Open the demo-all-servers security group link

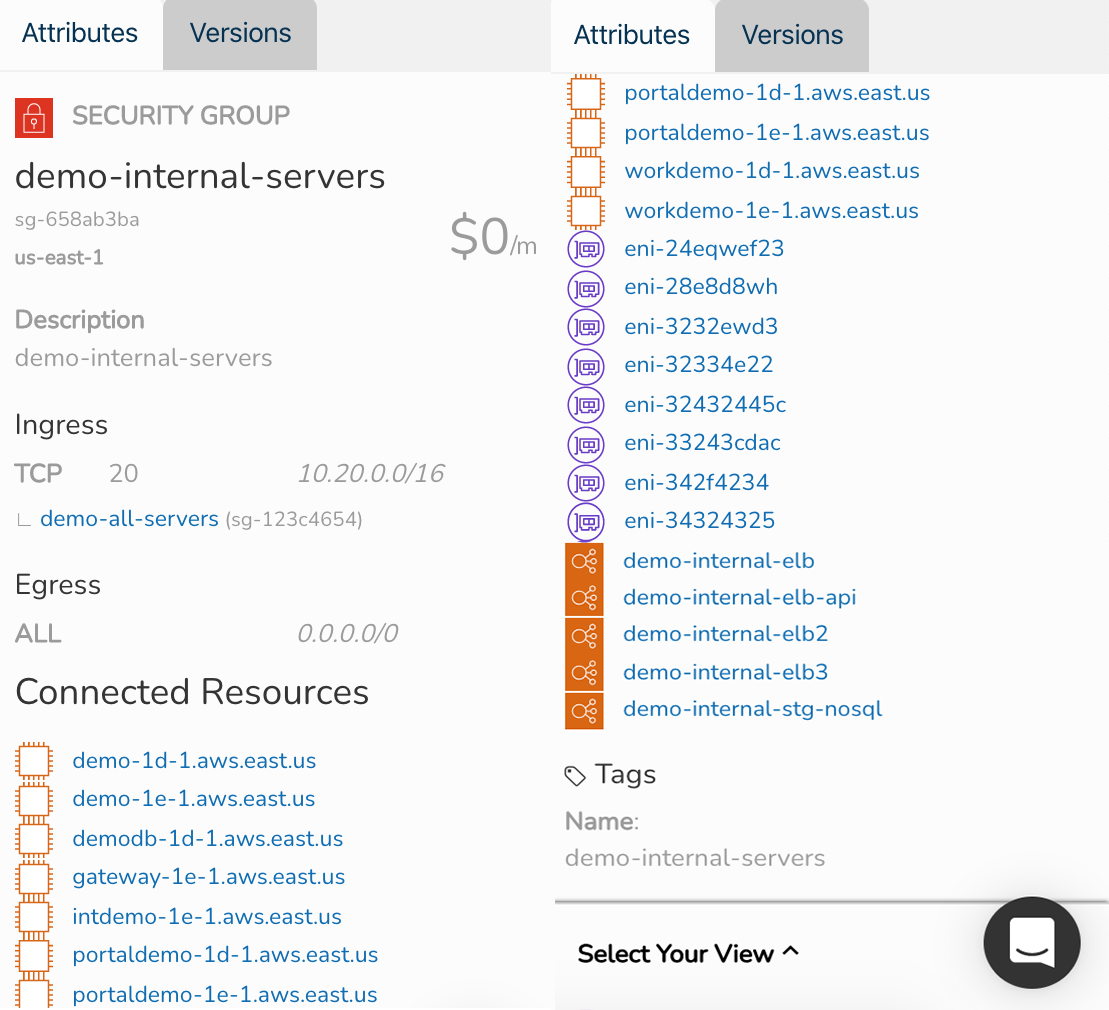[128, 518]
